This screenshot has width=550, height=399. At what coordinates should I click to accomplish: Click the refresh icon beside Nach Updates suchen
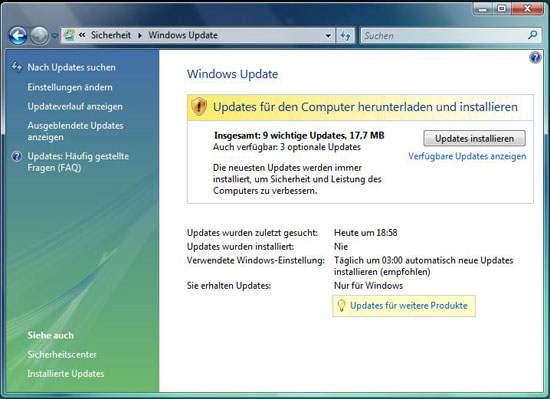17,67
